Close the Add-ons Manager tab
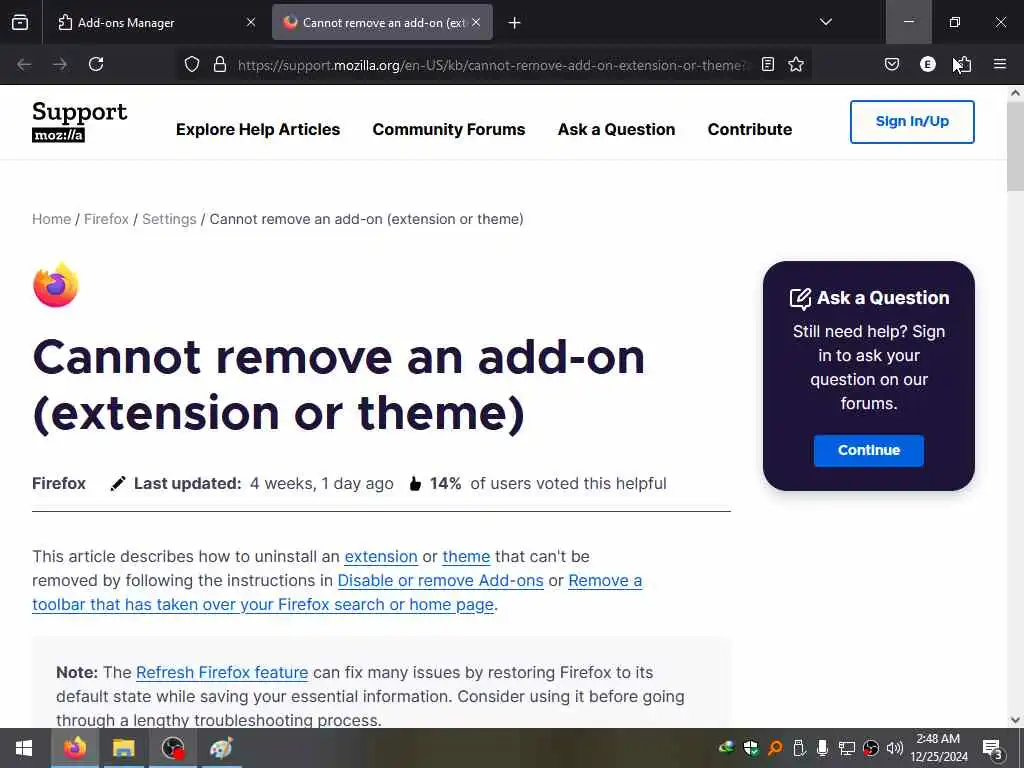 (251, 22)
